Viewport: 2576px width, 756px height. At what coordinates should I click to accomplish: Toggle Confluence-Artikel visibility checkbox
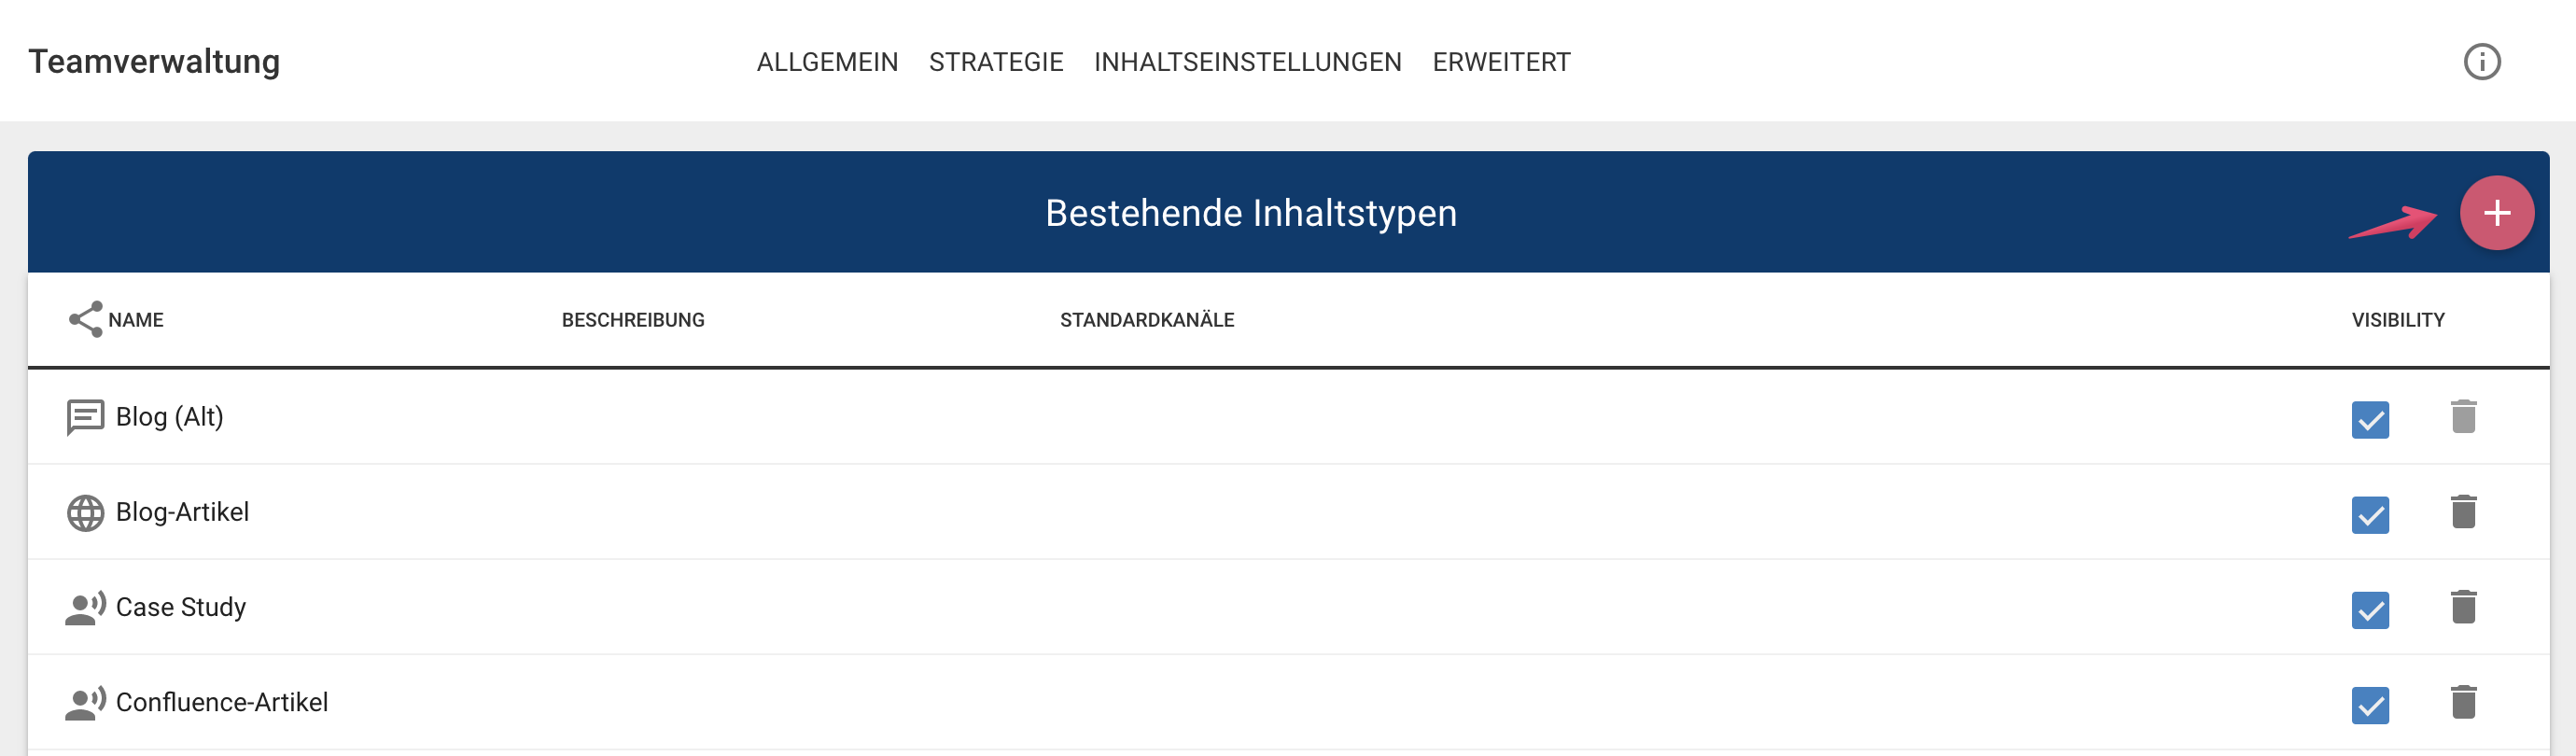click(2370, 705)
